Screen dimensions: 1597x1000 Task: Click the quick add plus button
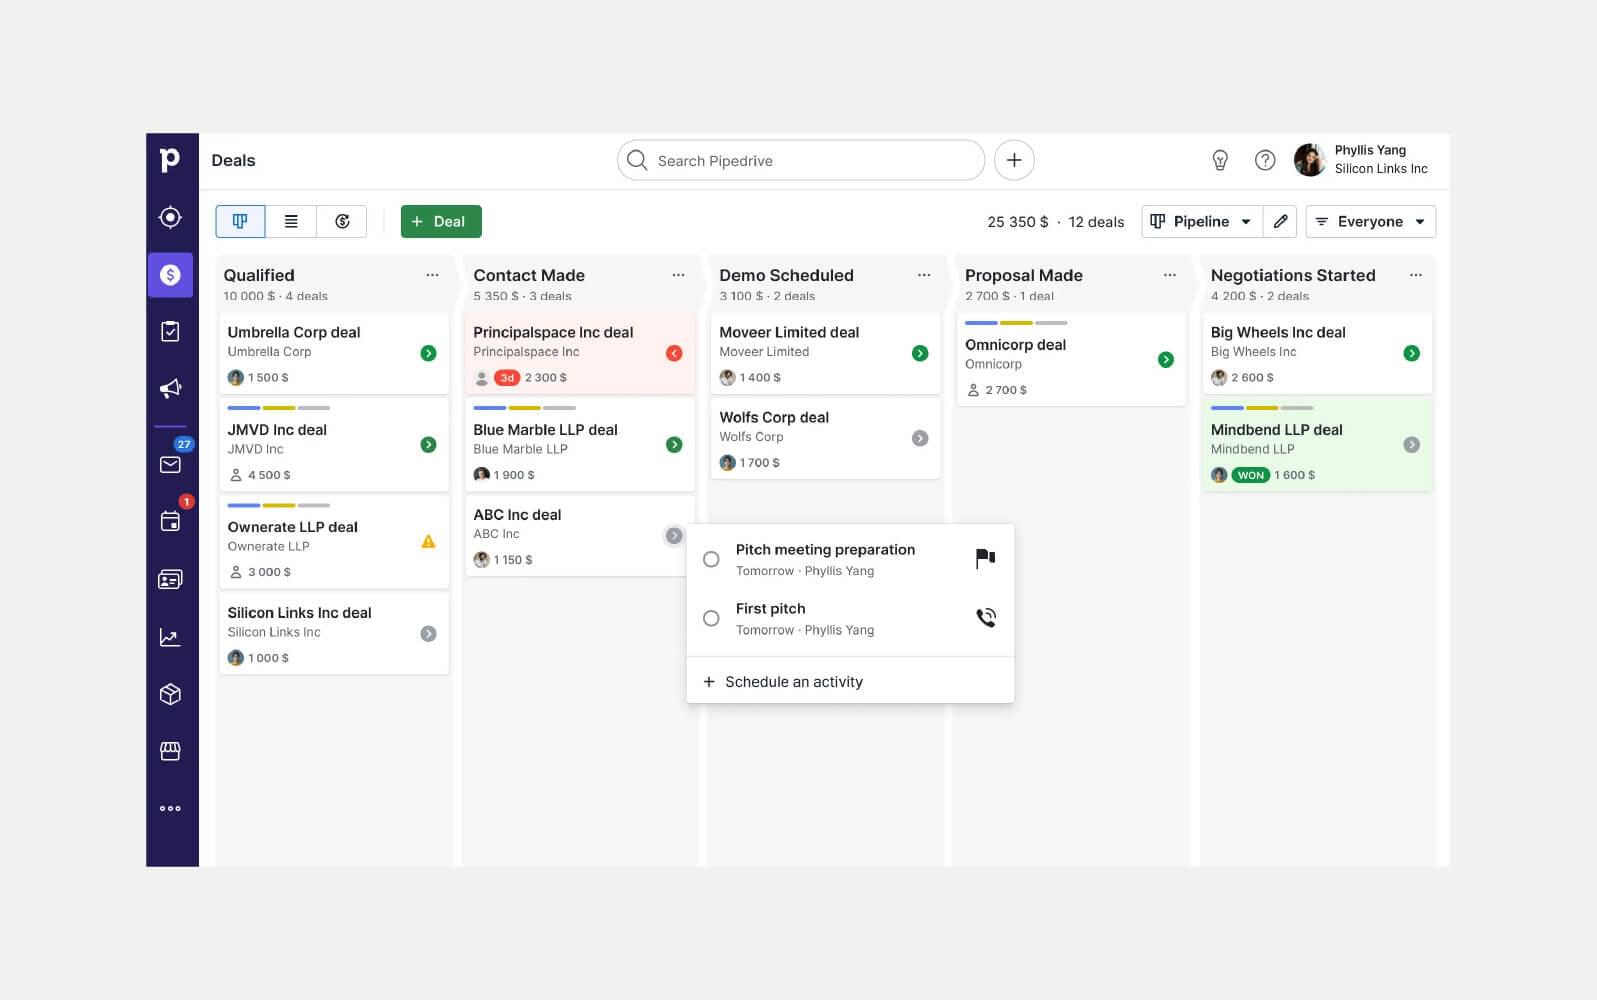click(x=1014, y=160)
